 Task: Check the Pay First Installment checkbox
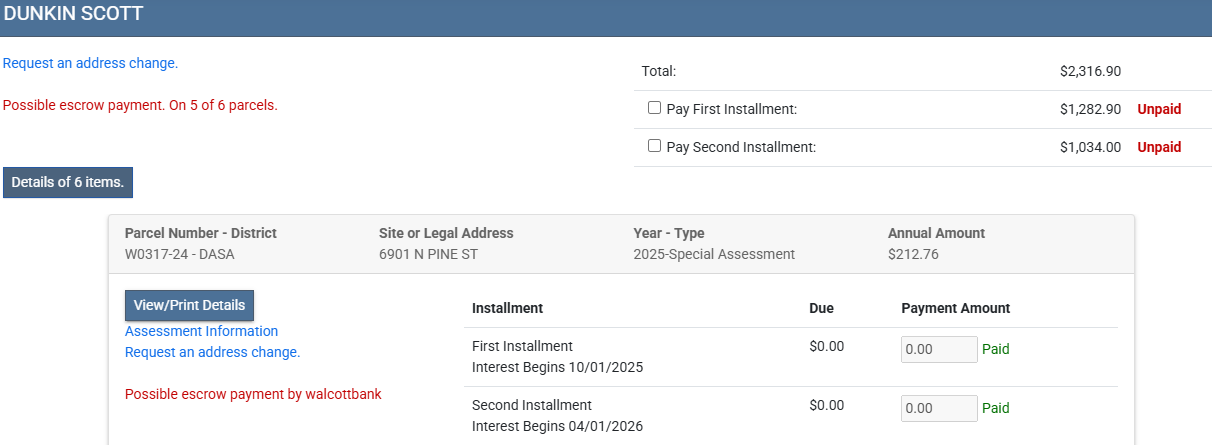pos(654,108)
